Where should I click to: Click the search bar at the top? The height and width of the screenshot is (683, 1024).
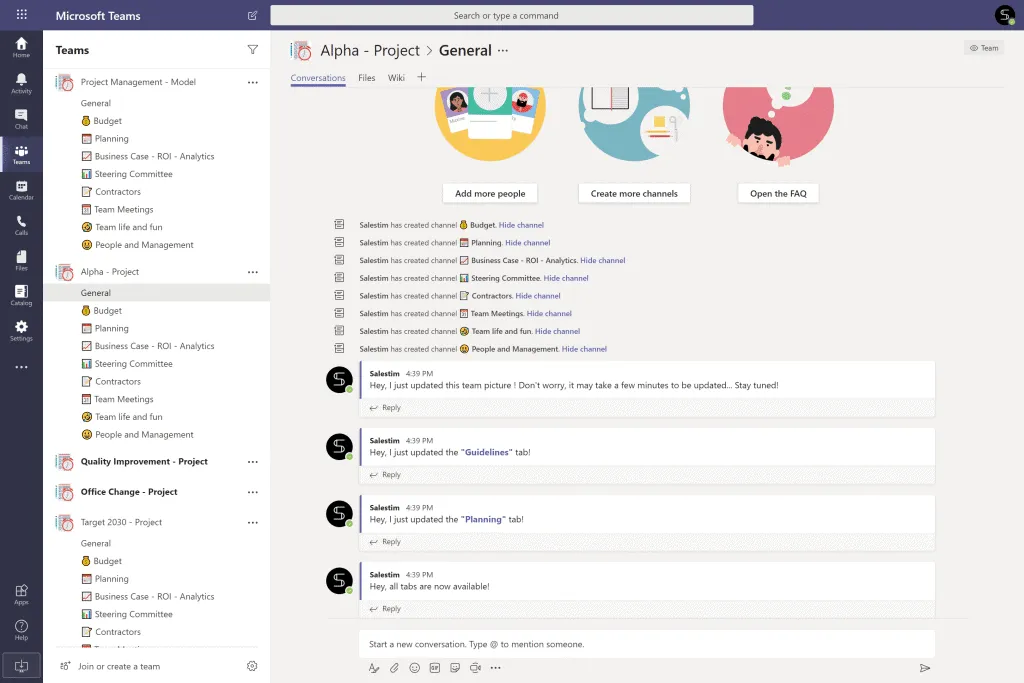512,15
